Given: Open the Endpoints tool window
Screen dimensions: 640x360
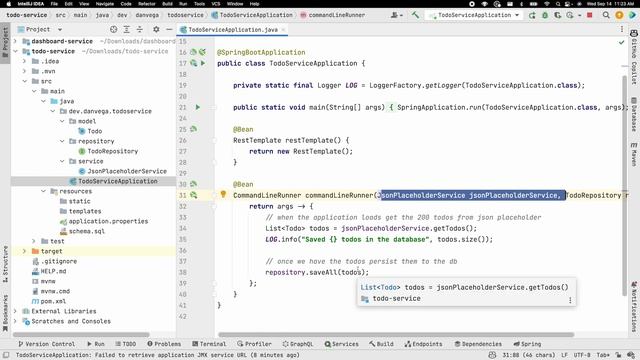Looking at the screenshot, I should coord(423,344).
